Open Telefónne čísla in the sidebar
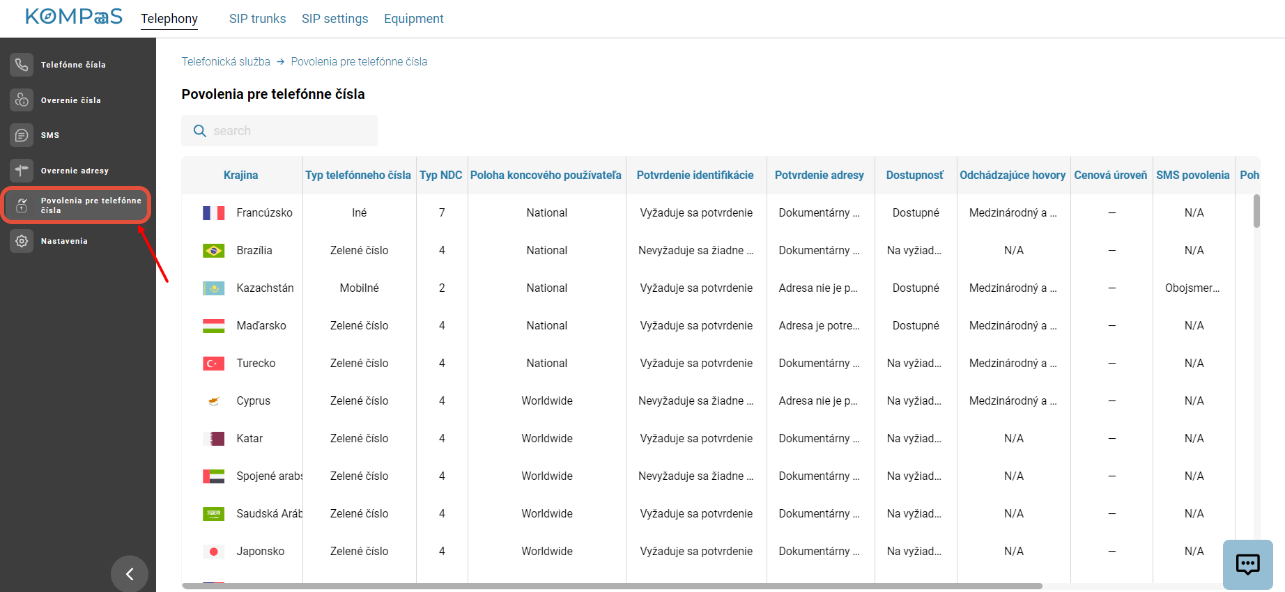 point(73,65)
